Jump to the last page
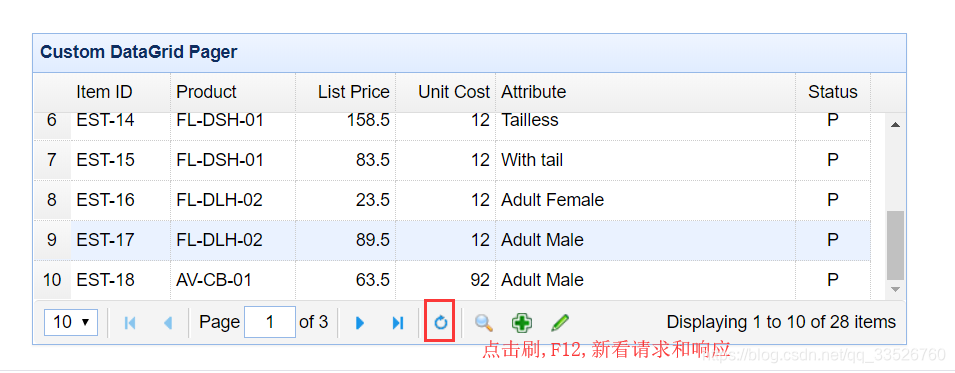 click(398, 322)
